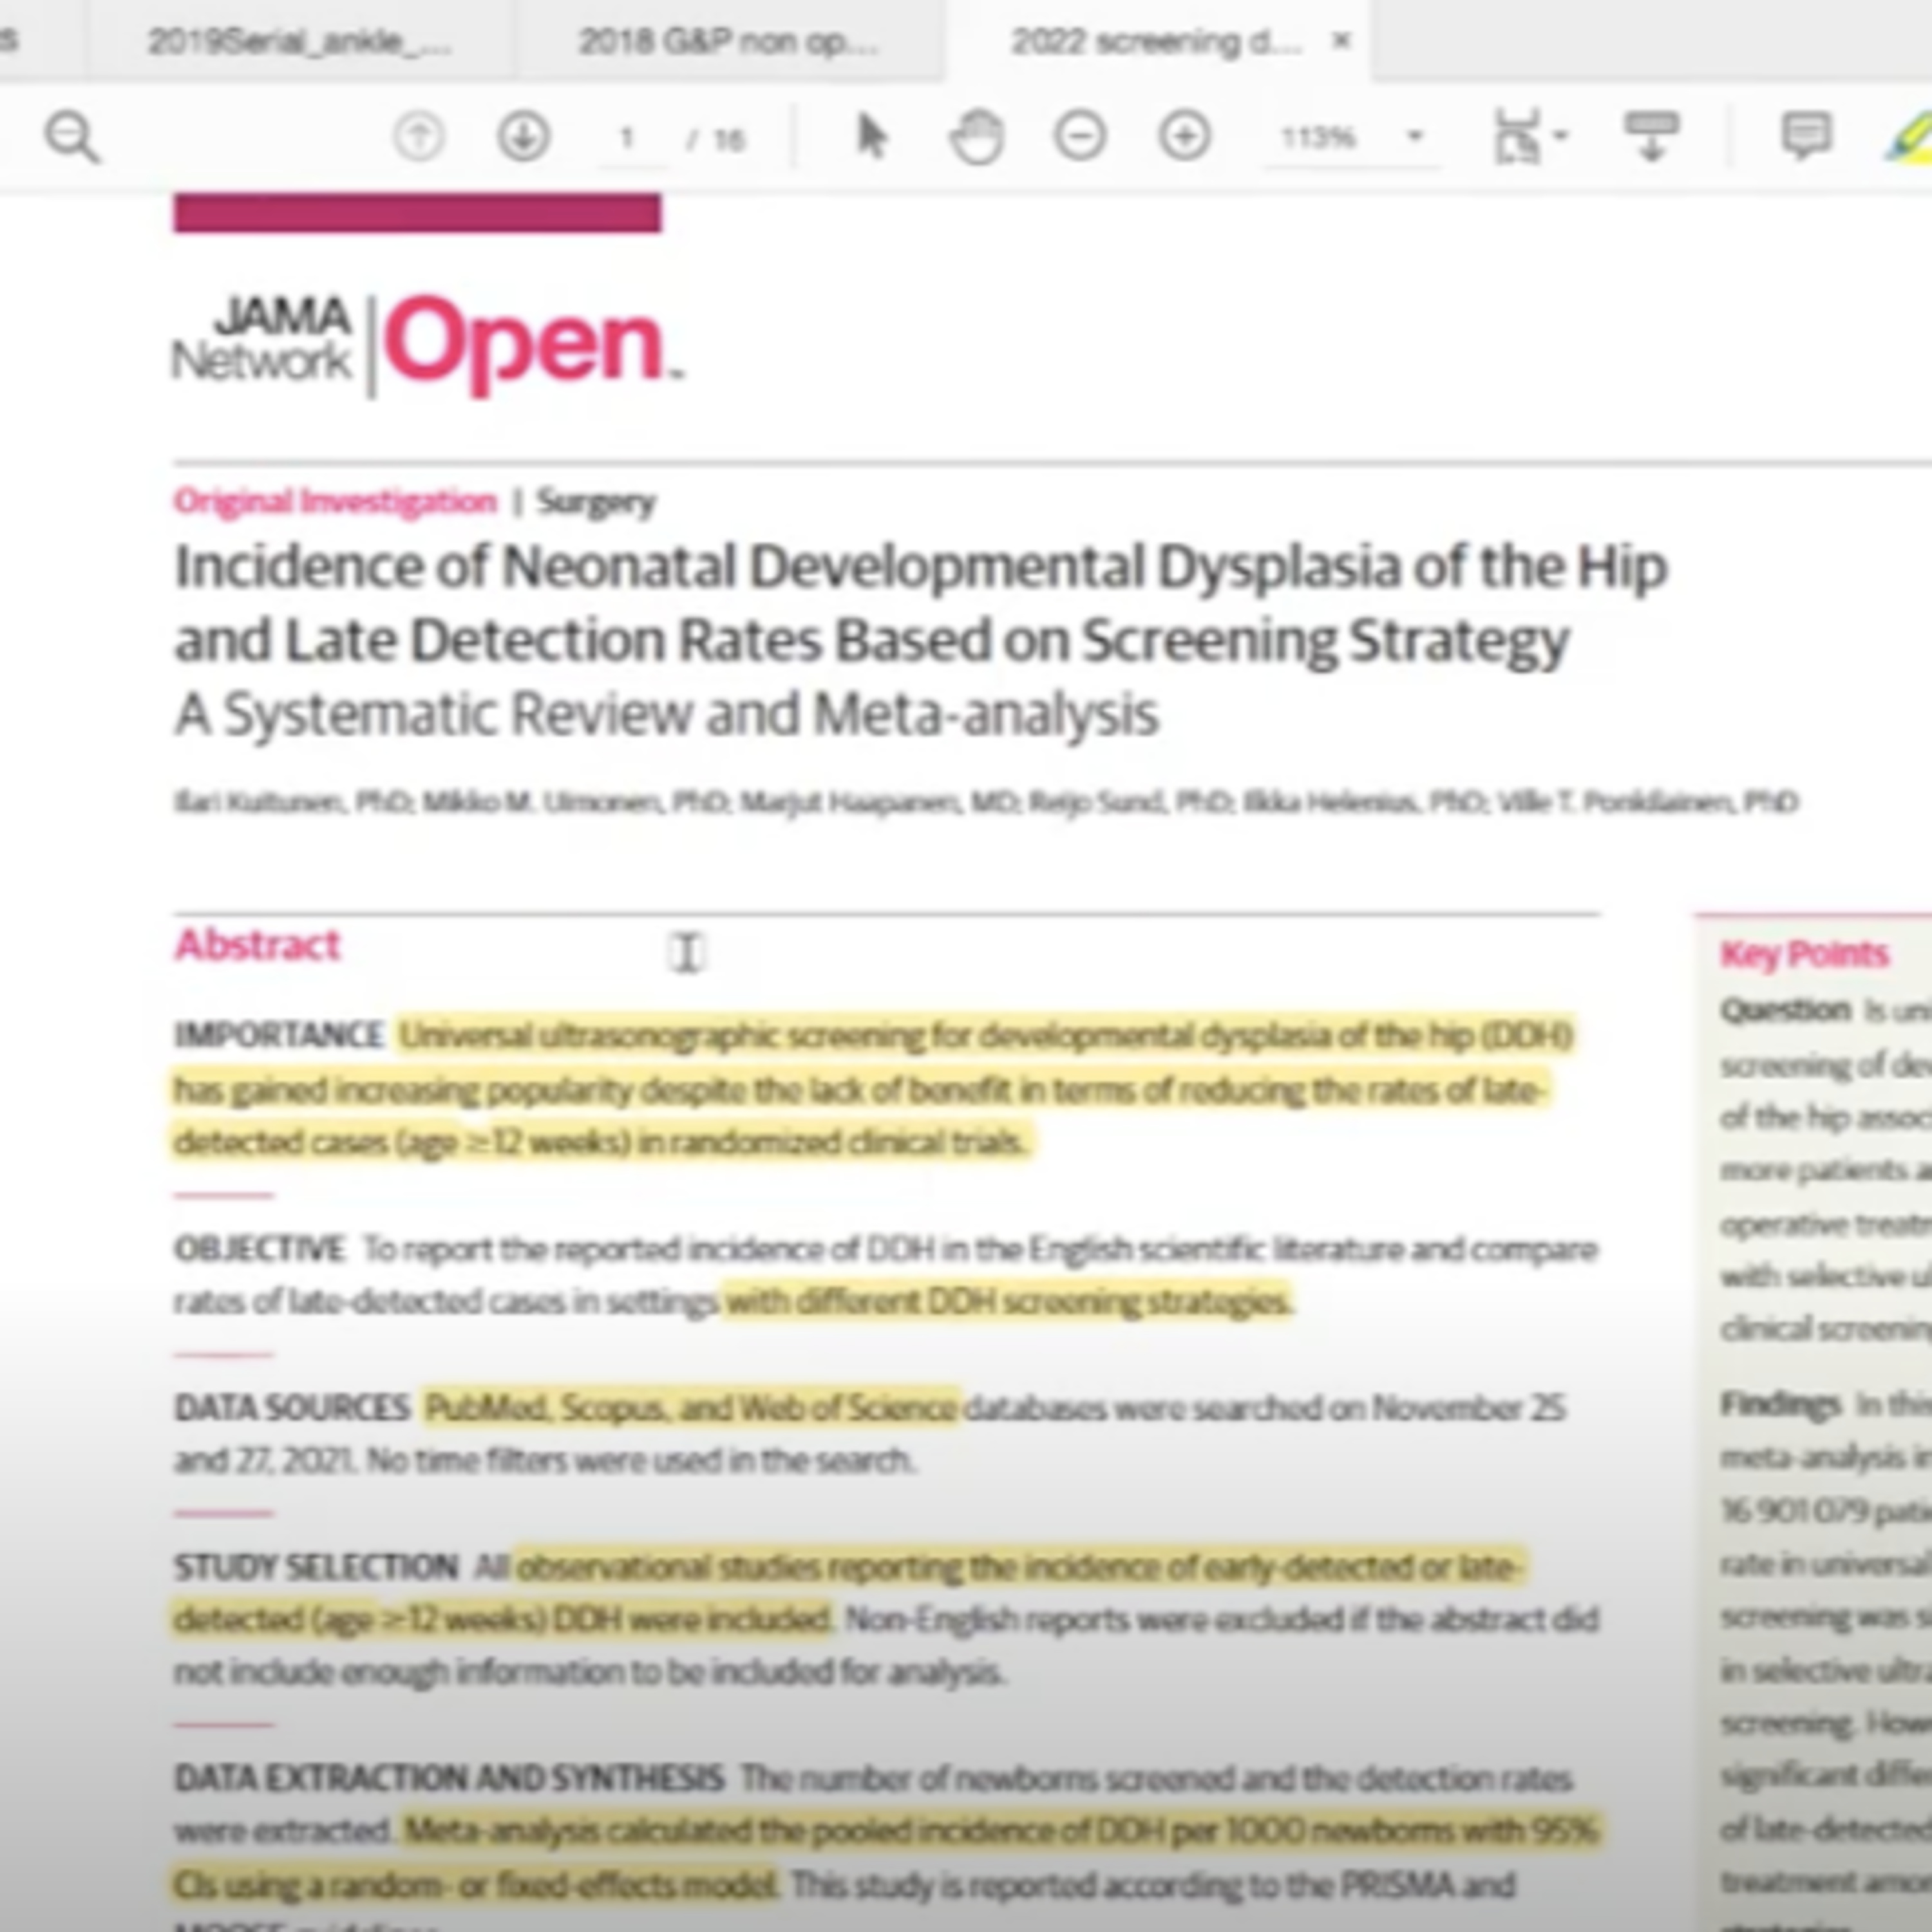Click the Surgery category label
The height and width of the screenshot is (1932, 1932).
pyautogui.click(x=596, y=501)
